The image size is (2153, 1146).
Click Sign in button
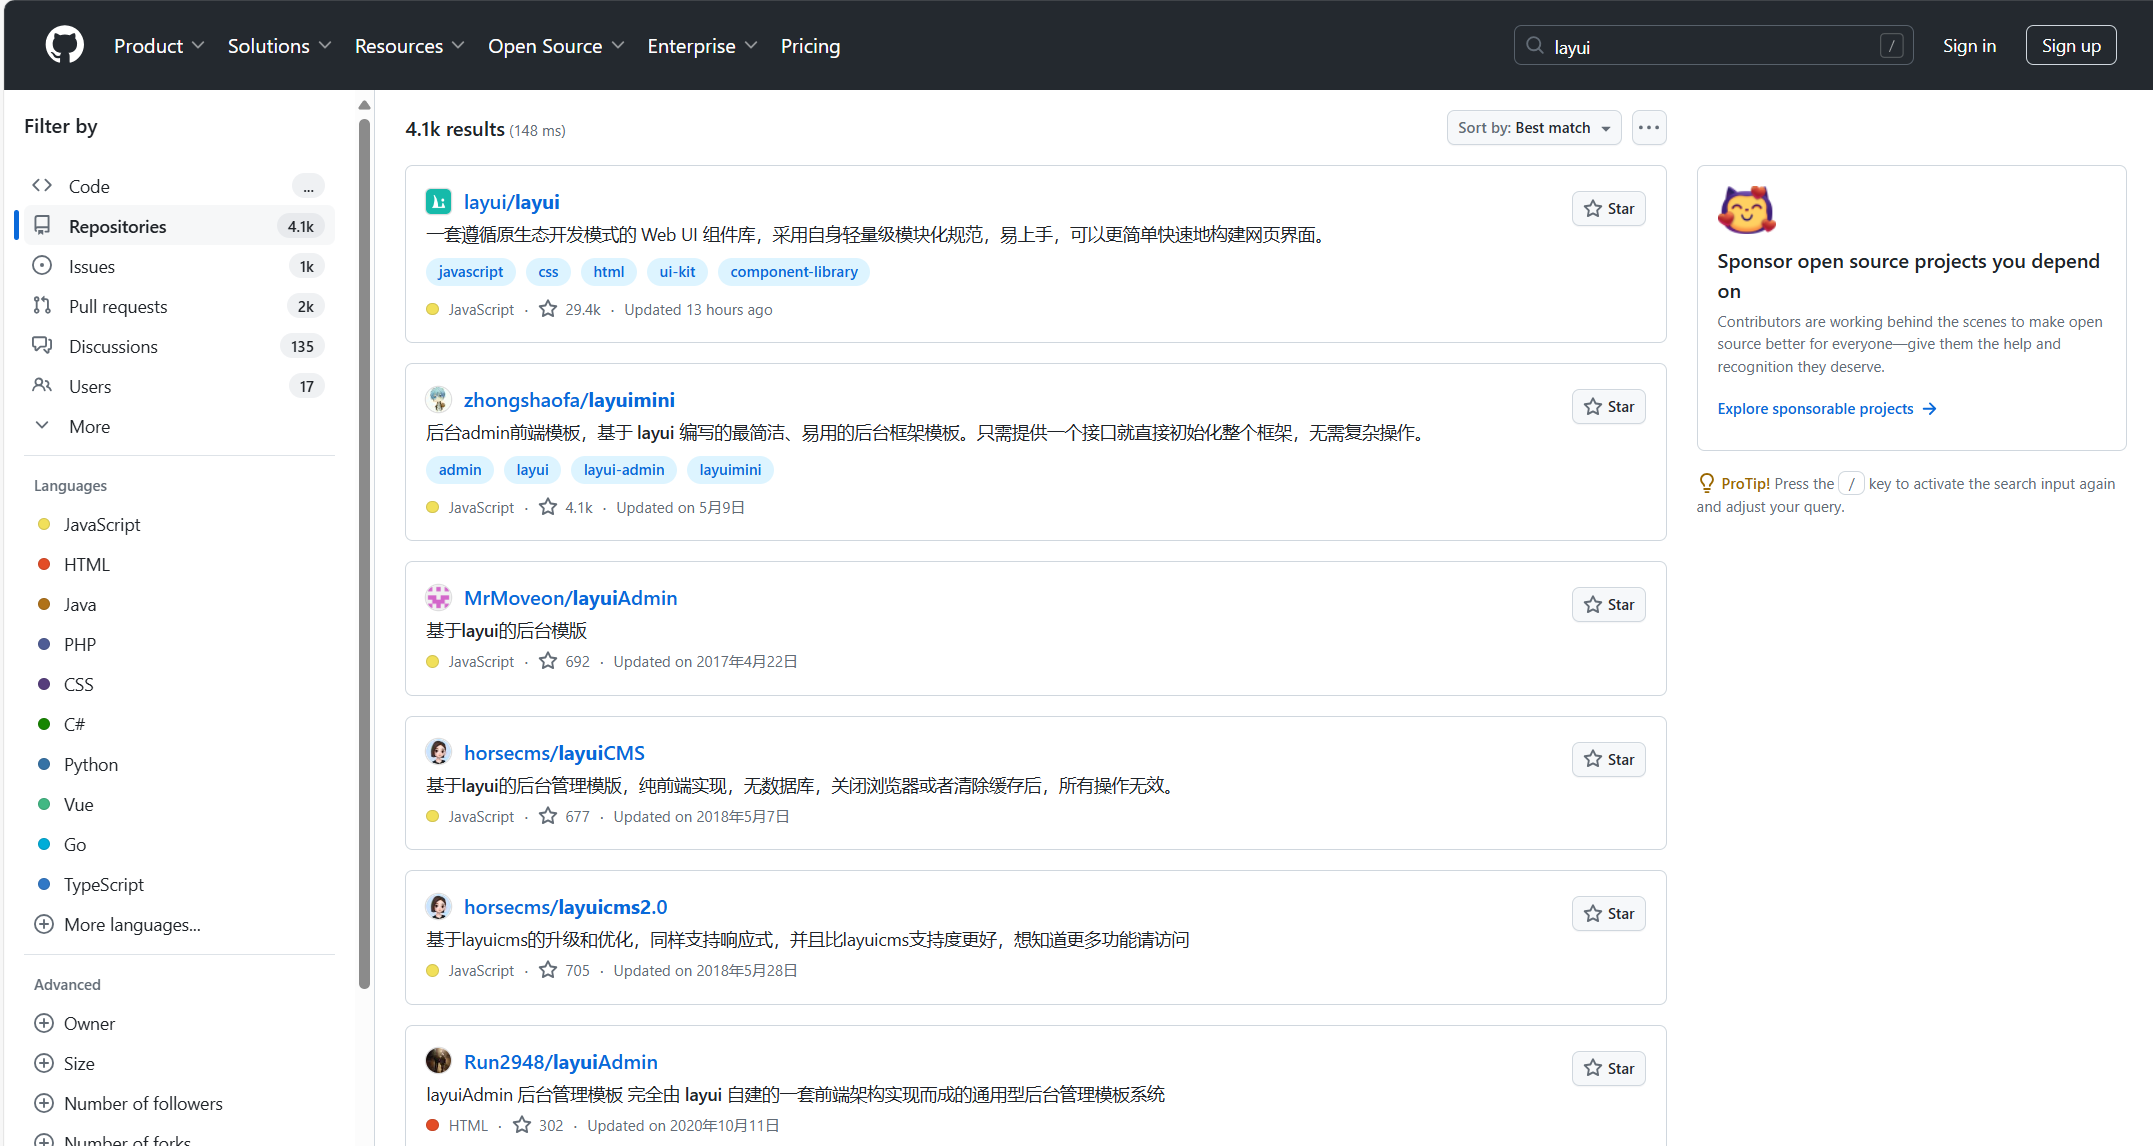[1969, 46]
